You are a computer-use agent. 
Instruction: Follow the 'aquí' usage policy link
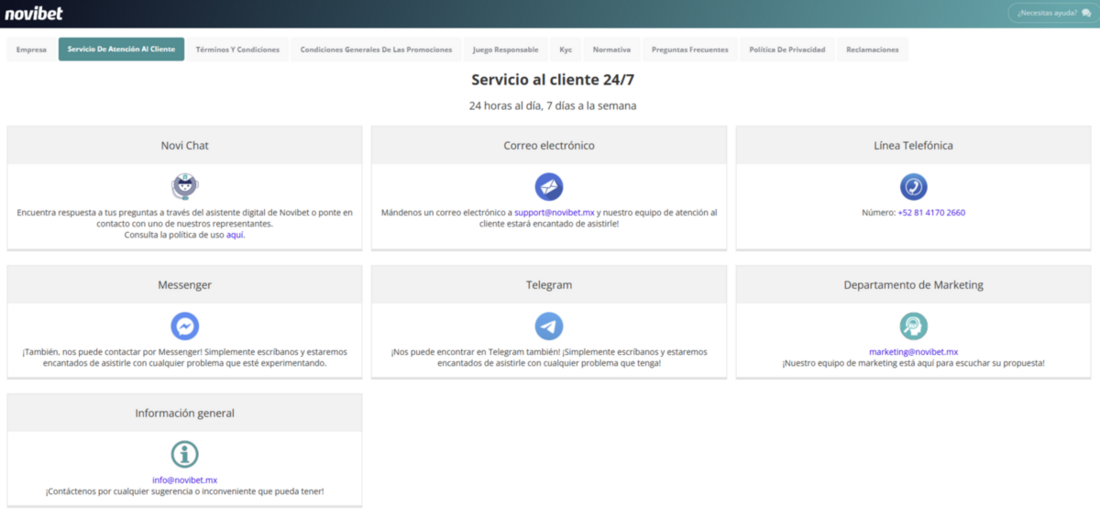(x=235, y=235)
